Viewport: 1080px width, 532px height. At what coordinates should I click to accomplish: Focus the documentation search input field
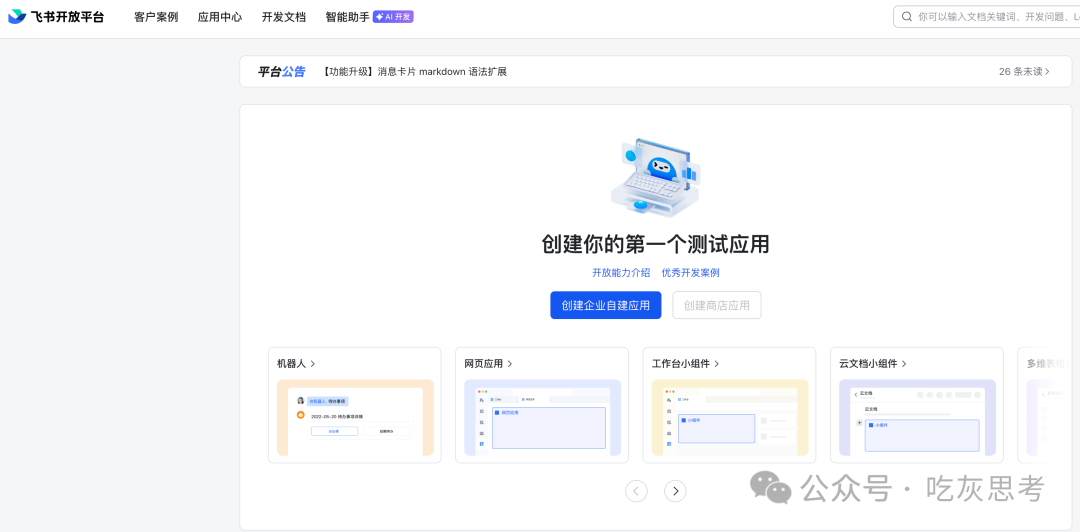click(x=986, y=17)
